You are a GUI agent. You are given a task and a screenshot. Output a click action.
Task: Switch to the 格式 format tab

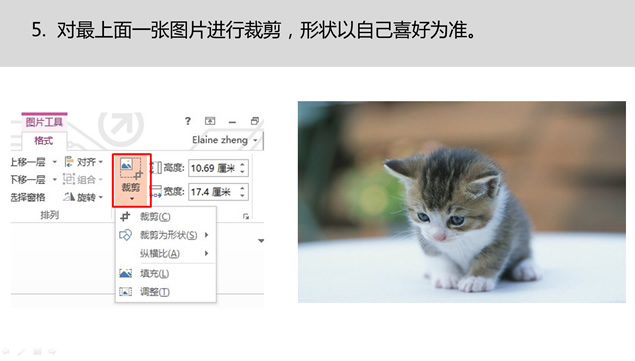point(44,141)
